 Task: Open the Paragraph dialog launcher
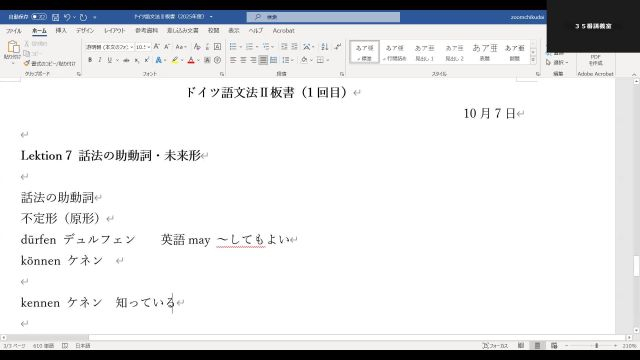pos(342,74)
